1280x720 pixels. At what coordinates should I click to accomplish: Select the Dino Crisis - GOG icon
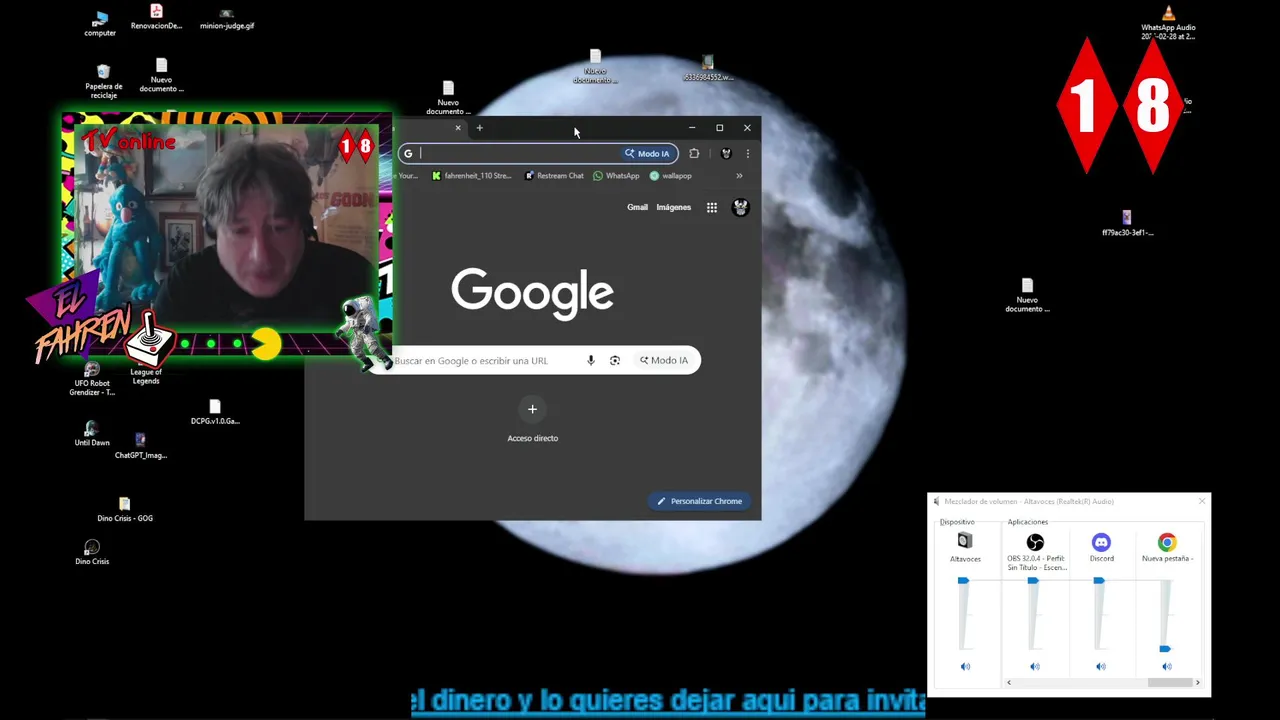(x=125, y=510)
